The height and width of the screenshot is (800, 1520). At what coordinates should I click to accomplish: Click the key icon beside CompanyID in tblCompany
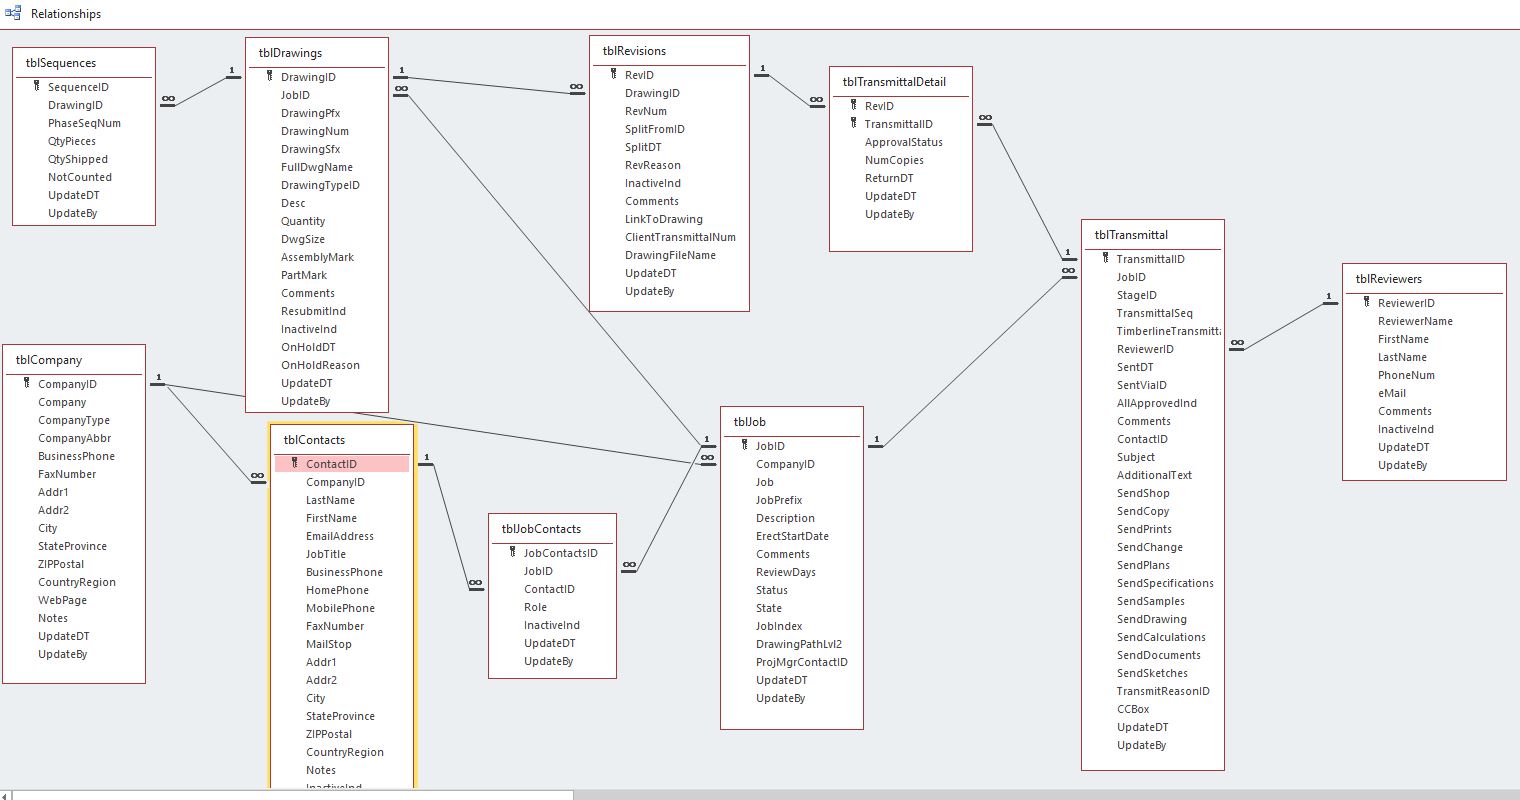26,384
